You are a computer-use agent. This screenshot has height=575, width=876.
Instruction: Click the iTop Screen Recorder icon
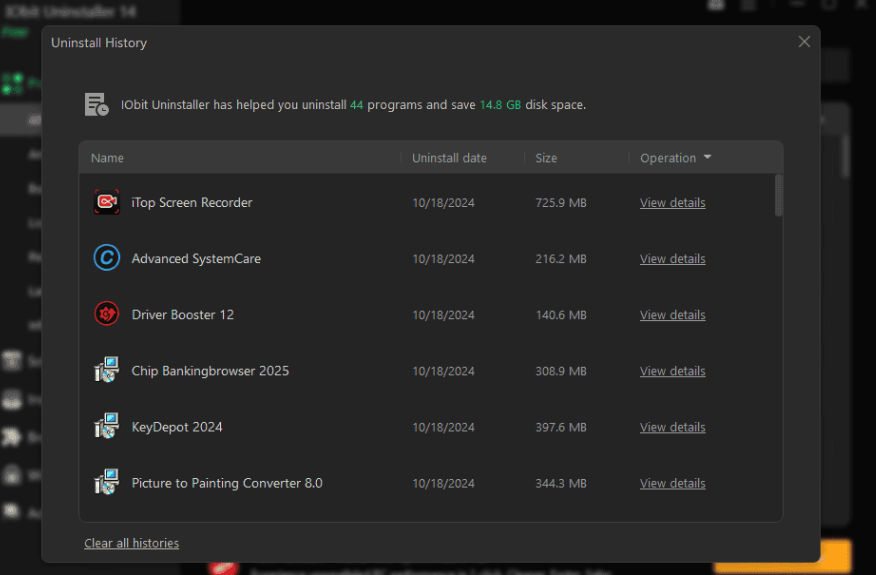tap(106, 202)
